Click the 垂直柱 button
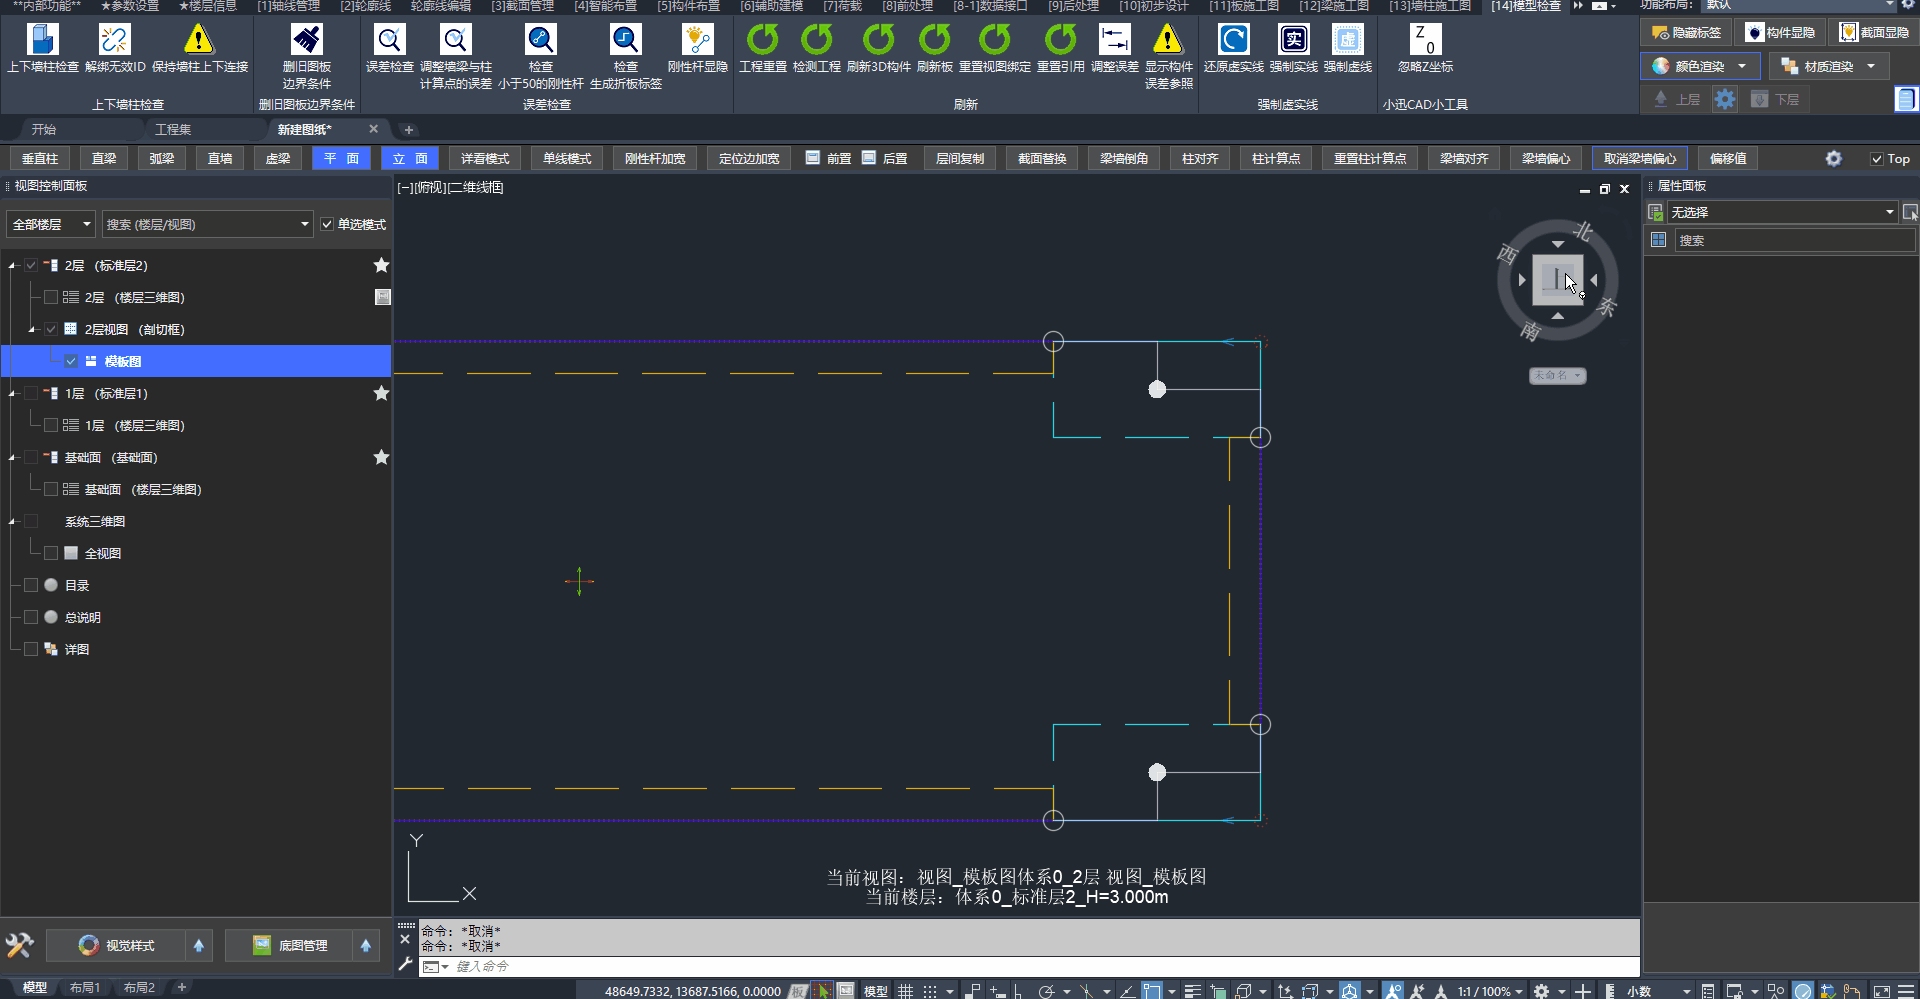Screen dimensions: 1920x999 point(40,159)
